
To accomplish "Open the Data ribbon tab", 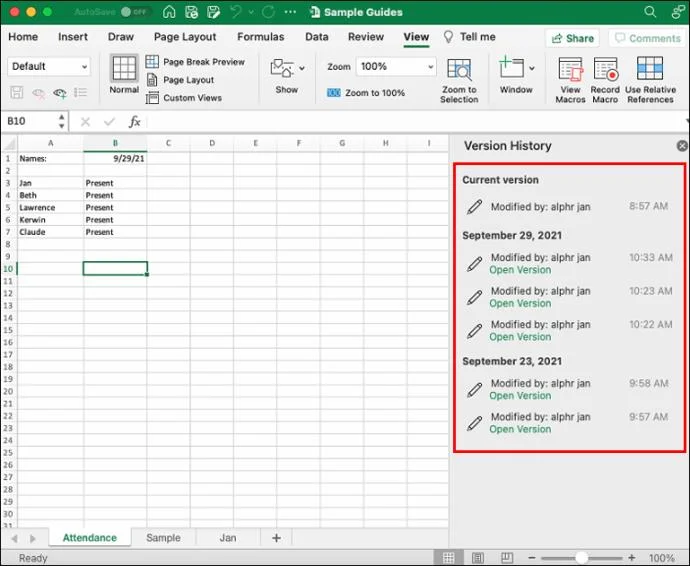I will click(x=317, y=37).
